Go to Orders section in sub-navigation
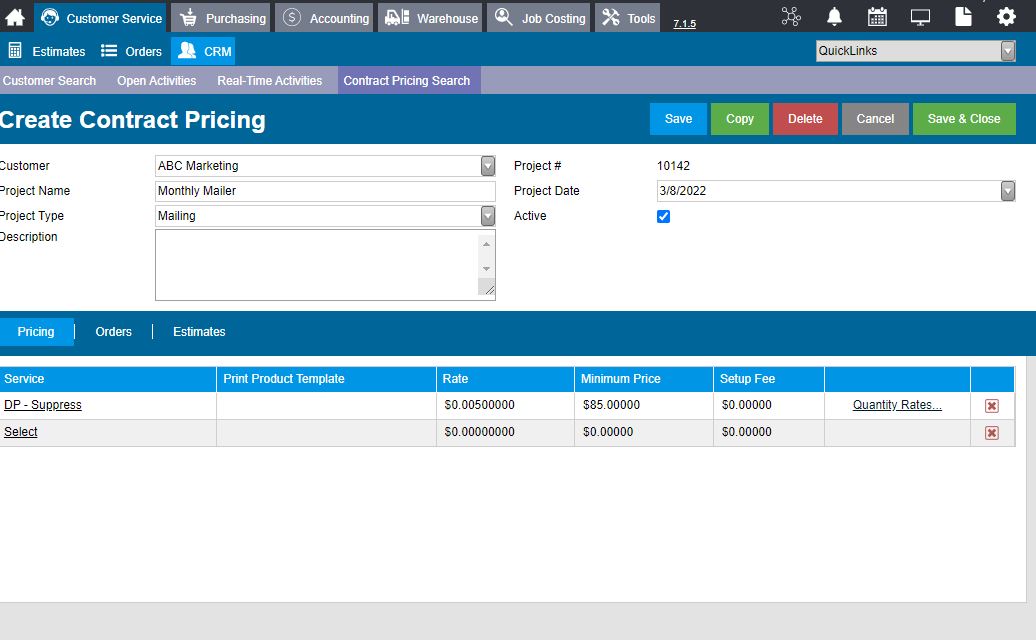 pos(131,51)
